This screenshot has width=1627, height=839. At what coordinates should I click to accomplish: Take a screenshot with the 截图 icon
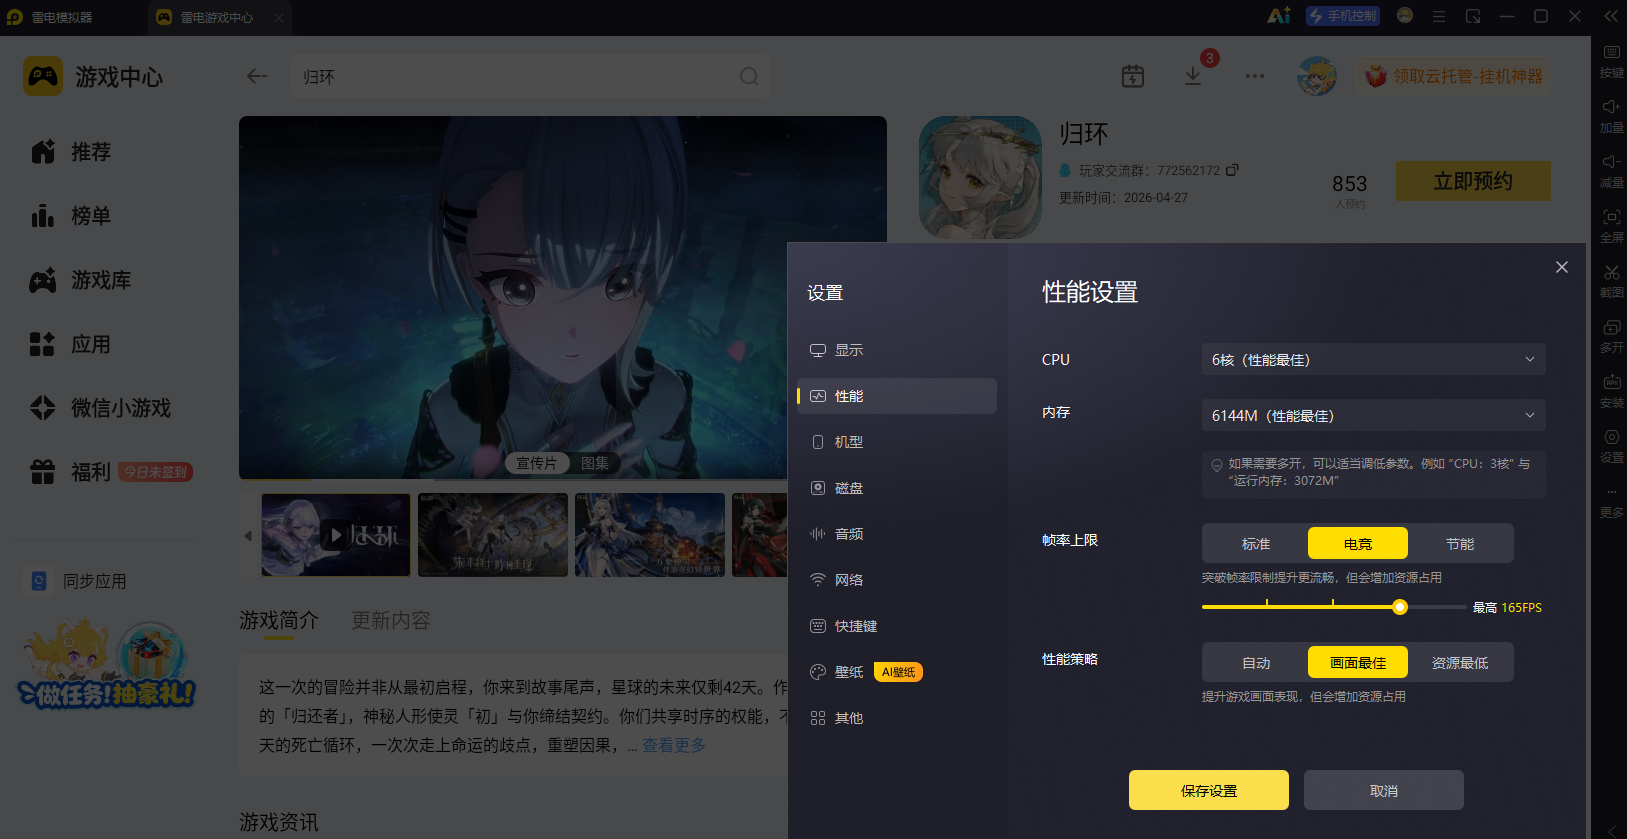click(x=1612, y=281)
